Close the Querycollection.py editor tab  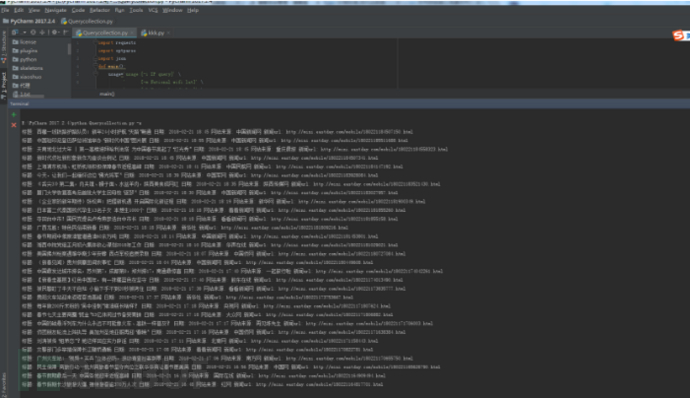point(132,33)
